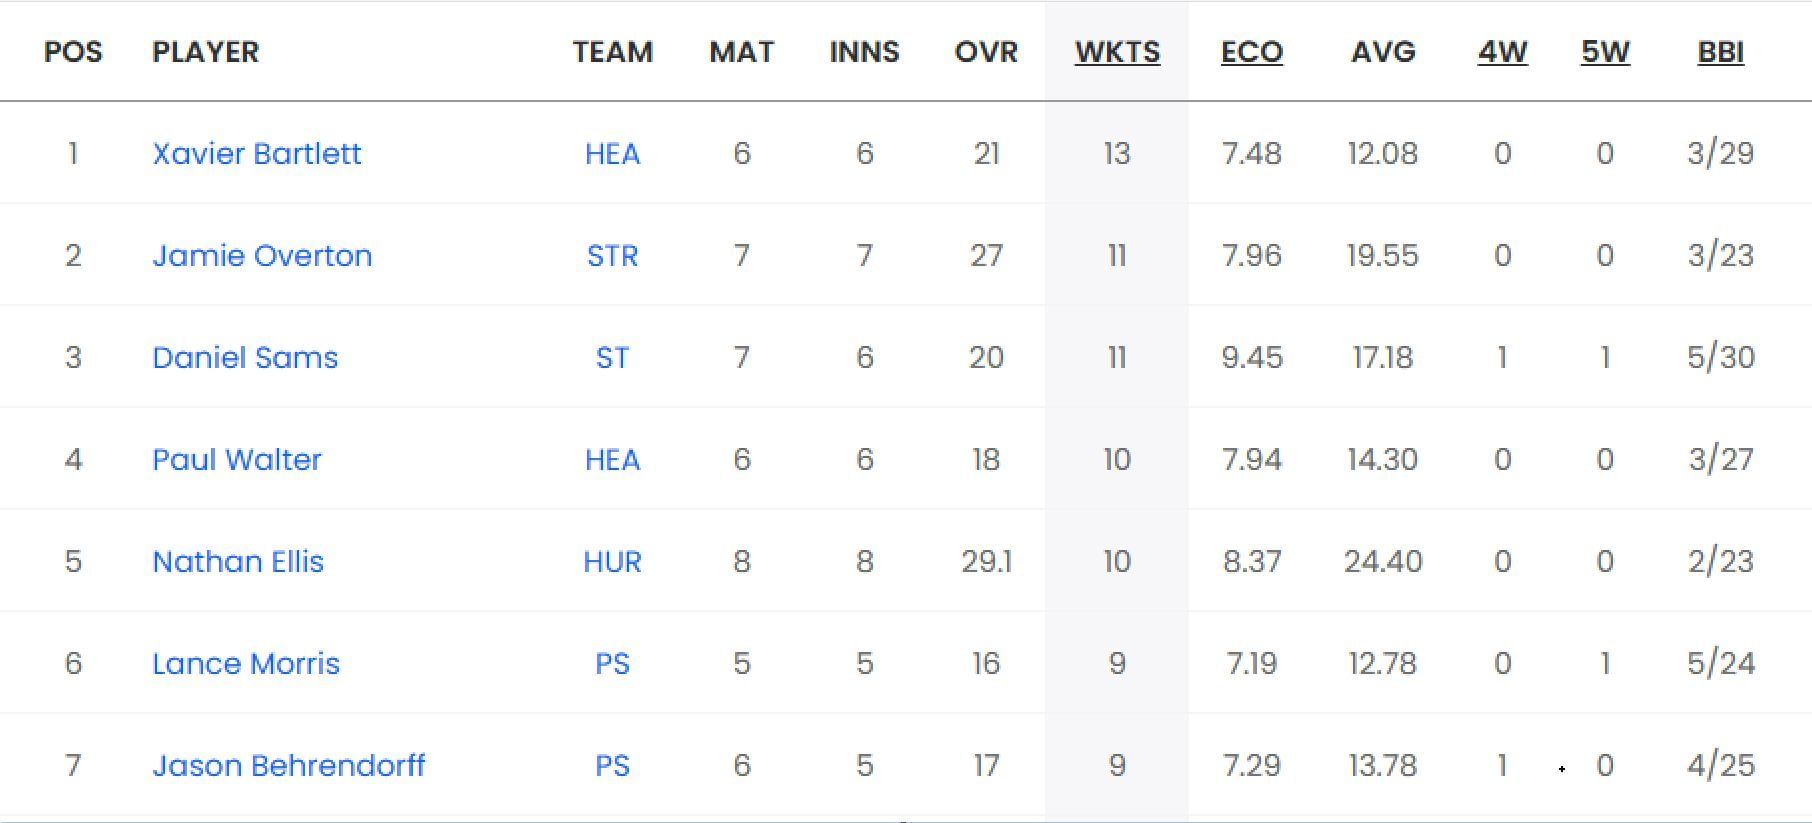Open the HUR team page
The width and height of the screenshot is (1812, 823).
tap(612, 561)
